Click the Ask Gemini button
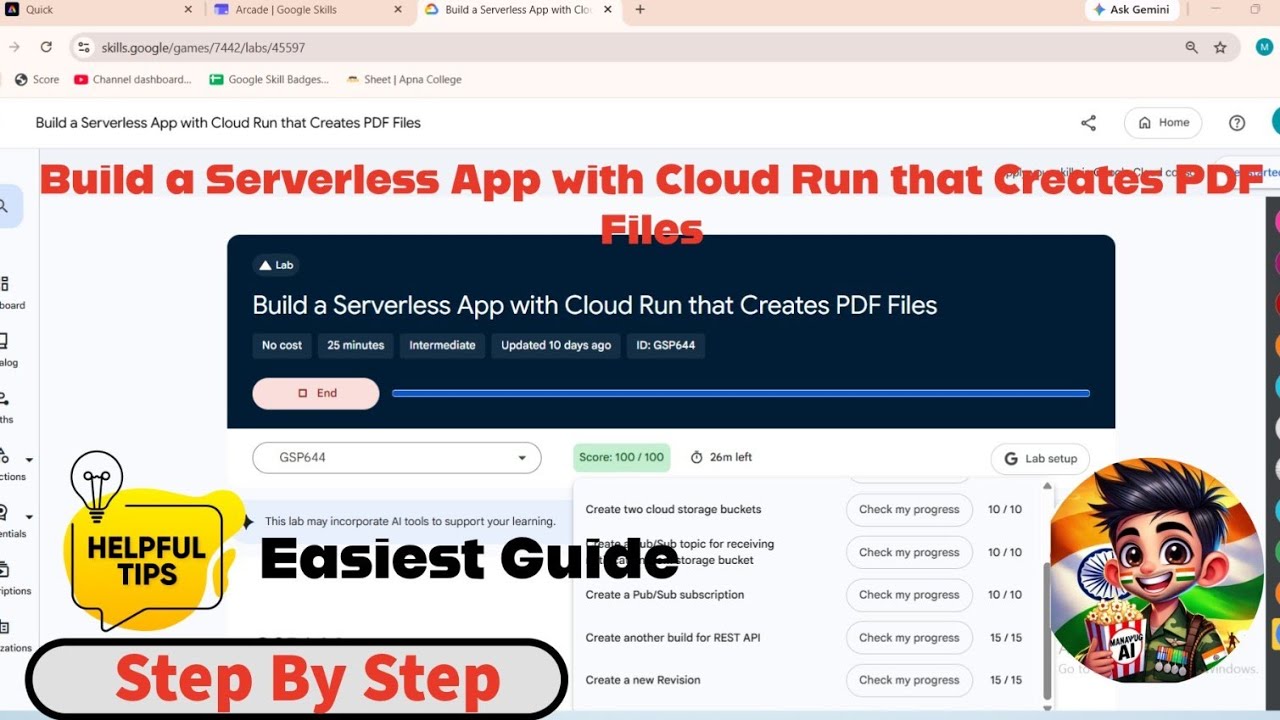1280x720 pixels. click(1133, 10)
